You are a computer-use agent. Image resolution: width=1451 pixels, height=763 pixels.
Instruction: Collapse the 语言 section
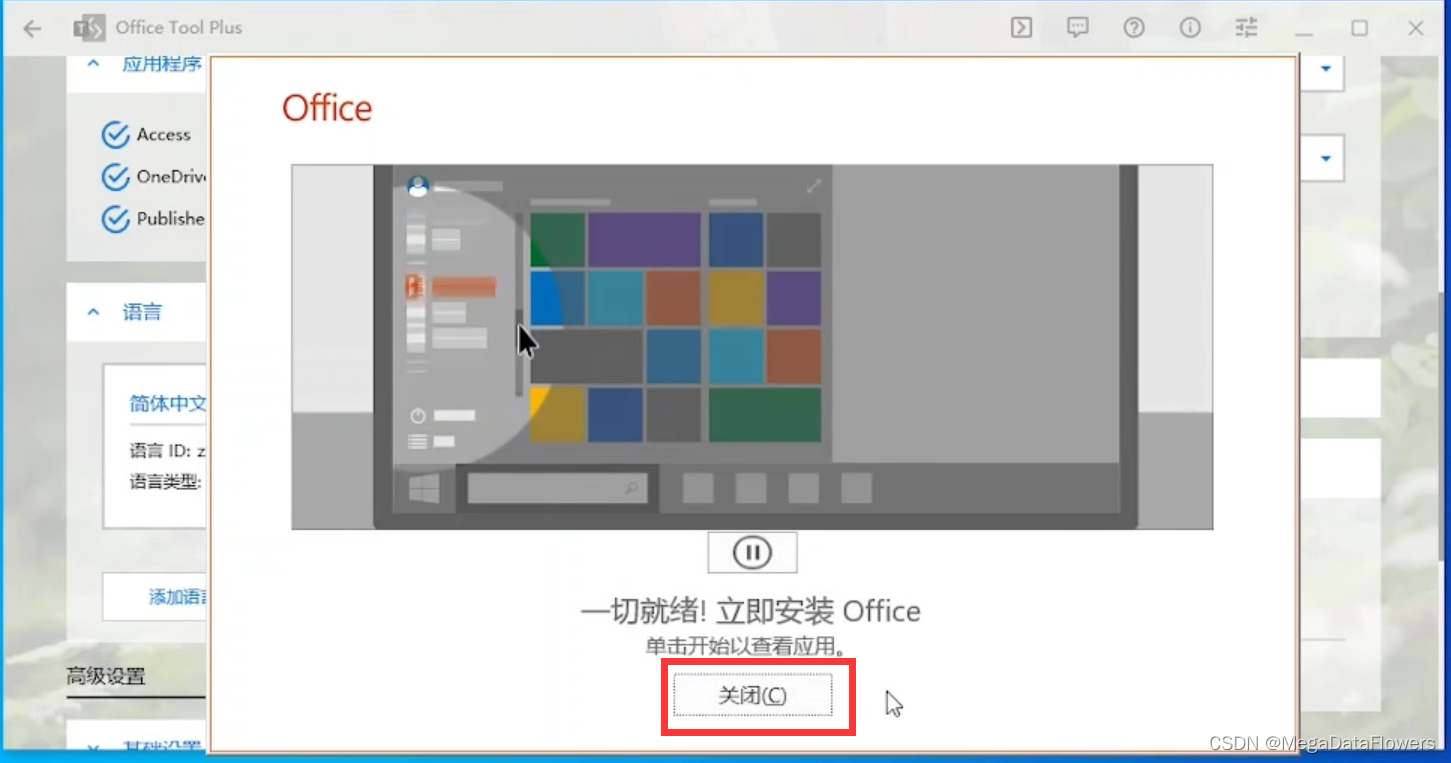click(93, 312)
